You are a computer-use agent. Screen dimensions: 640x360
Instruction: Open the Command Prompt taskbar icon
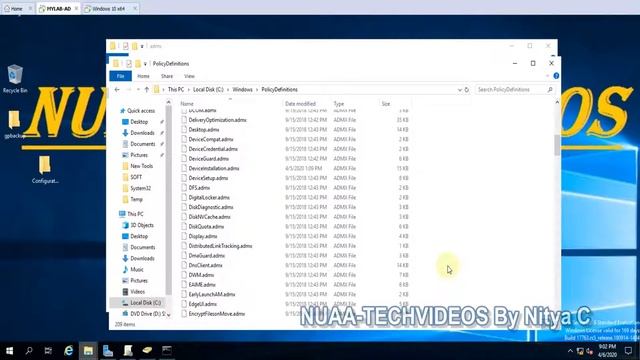pyautogui.click(x=167, y=351)
